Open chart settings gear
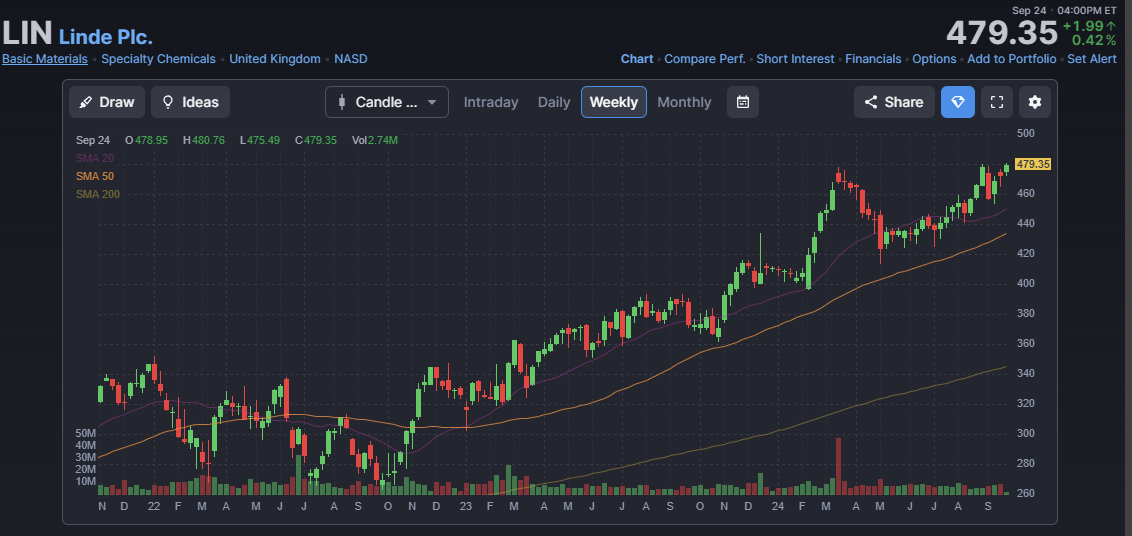The image size is (1132, 536). pos(1035,102)
